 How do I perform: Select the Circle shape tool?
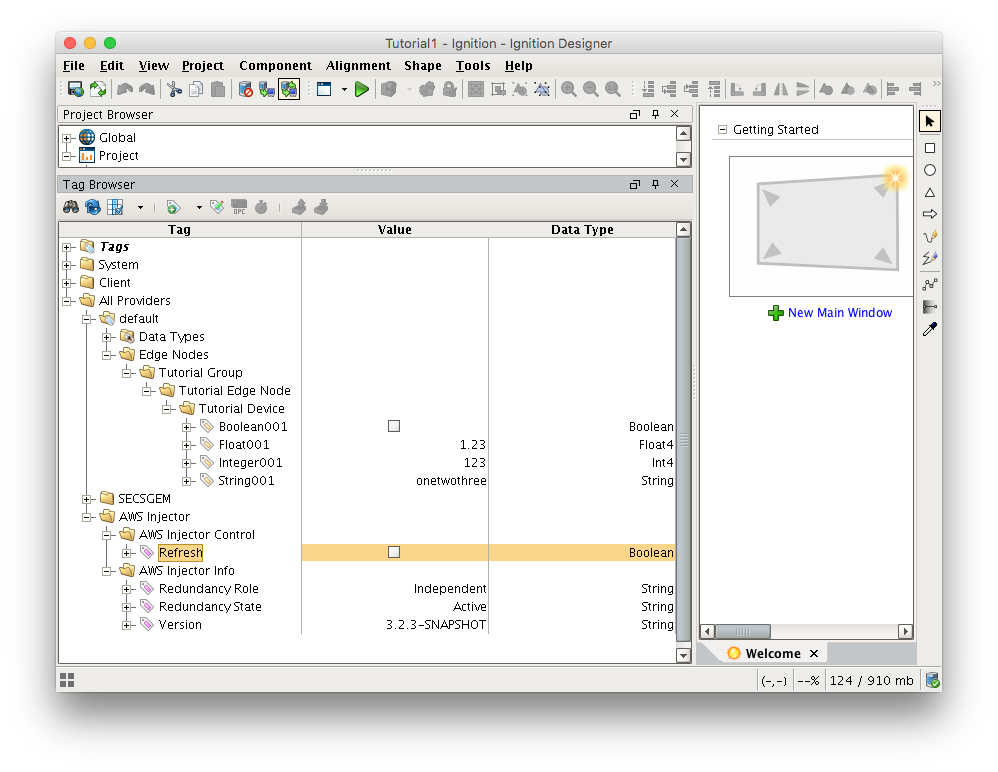tap(929, 170)
